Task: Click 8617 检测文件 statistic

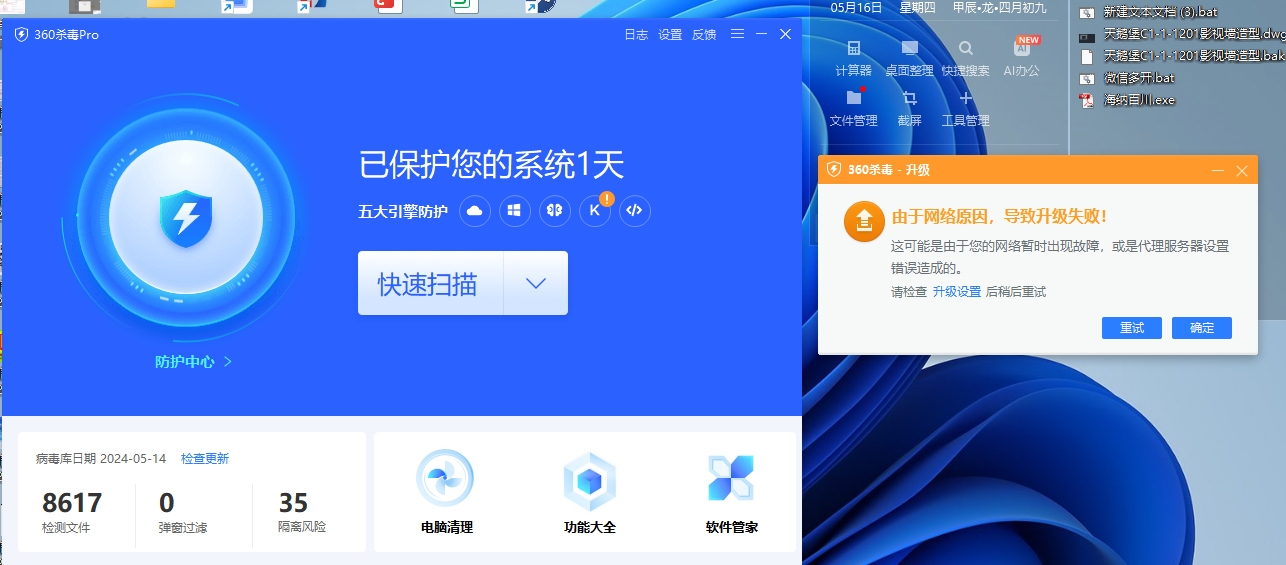Action: point(72,510)
